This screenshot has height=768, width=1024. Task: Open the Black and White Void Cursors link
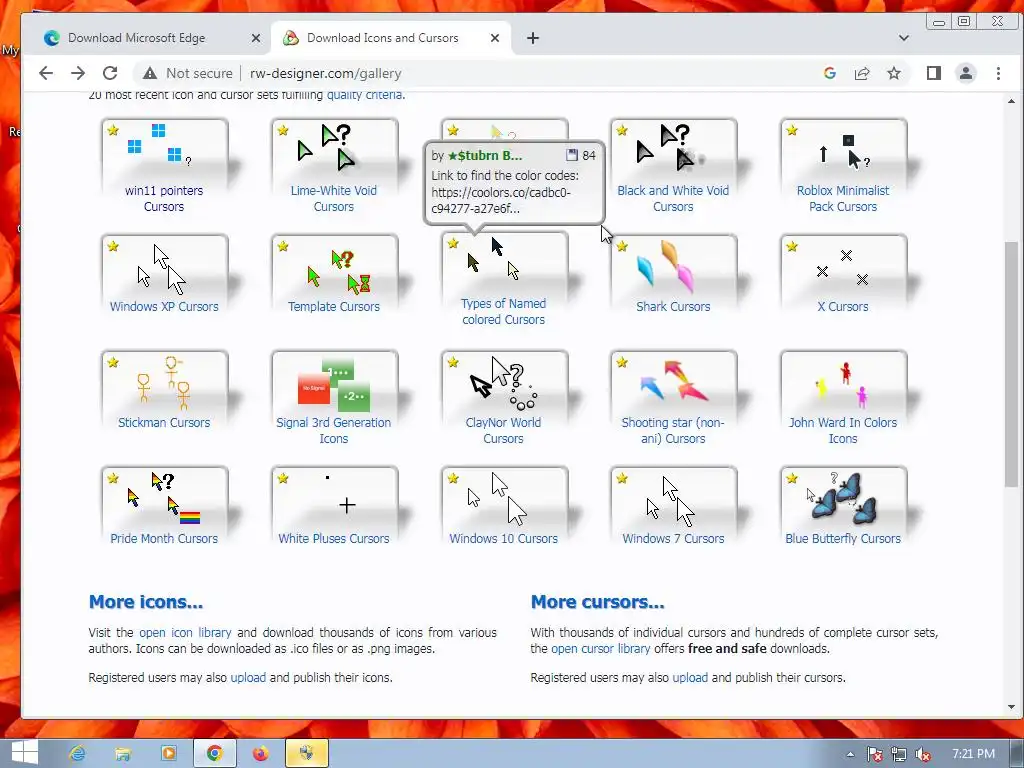pyautogui.click(x=673, y=199)
